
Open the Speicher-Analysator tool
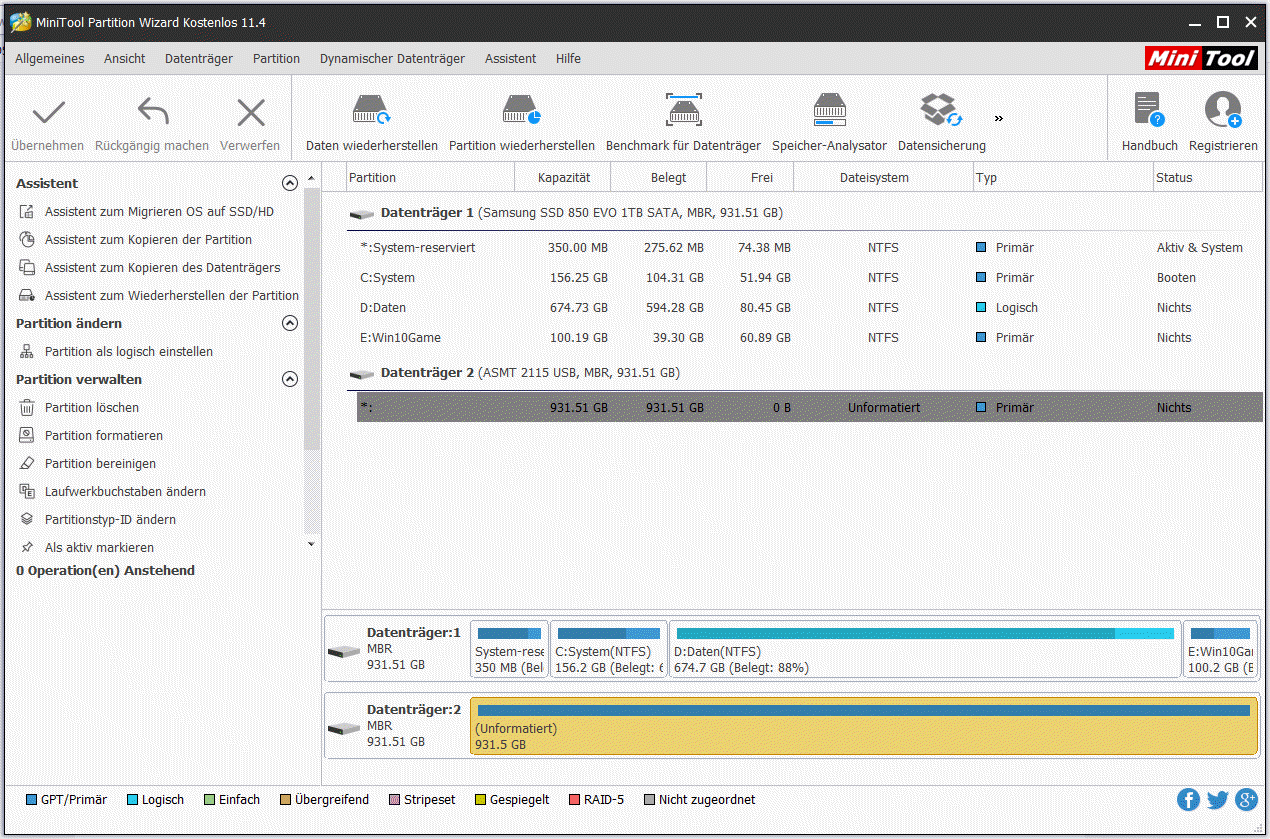point(829,110)
